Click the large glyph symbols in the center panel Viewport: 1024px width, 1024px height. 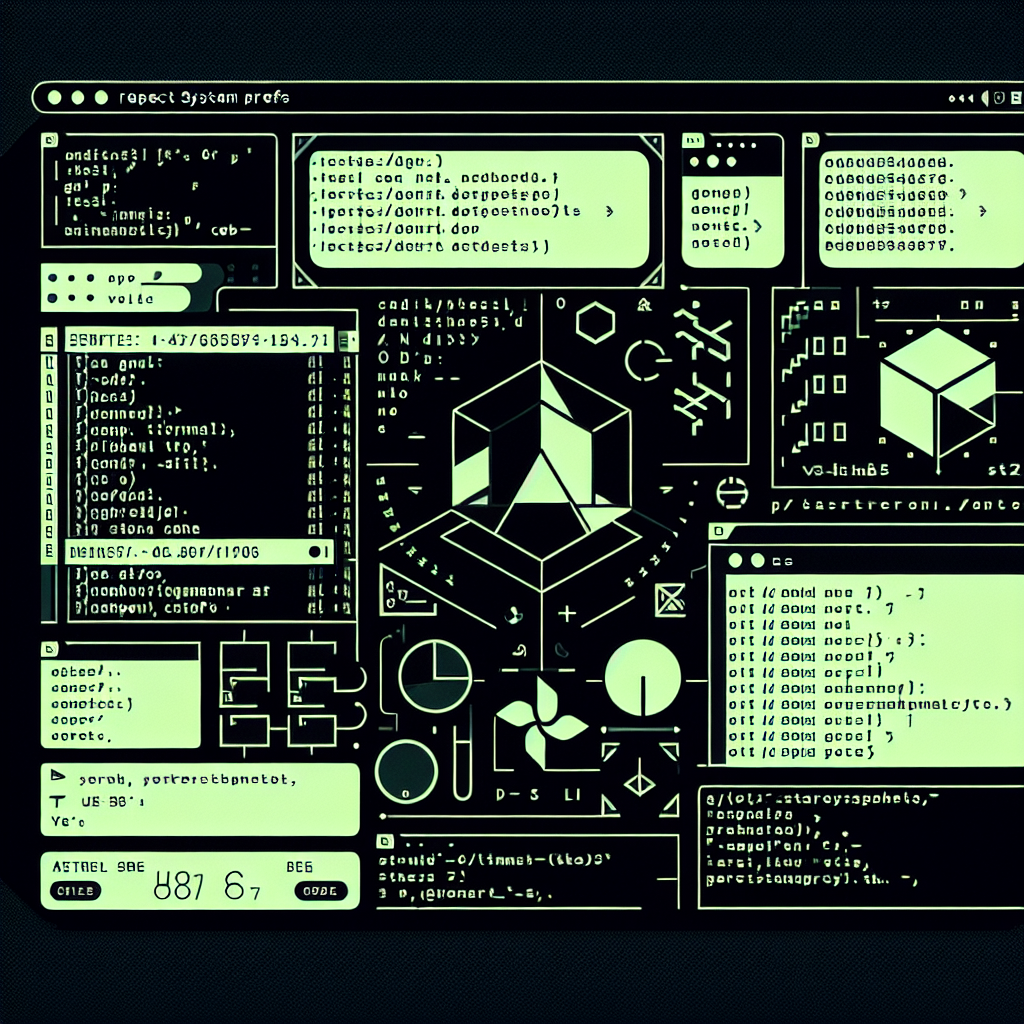tap(704, 366)
